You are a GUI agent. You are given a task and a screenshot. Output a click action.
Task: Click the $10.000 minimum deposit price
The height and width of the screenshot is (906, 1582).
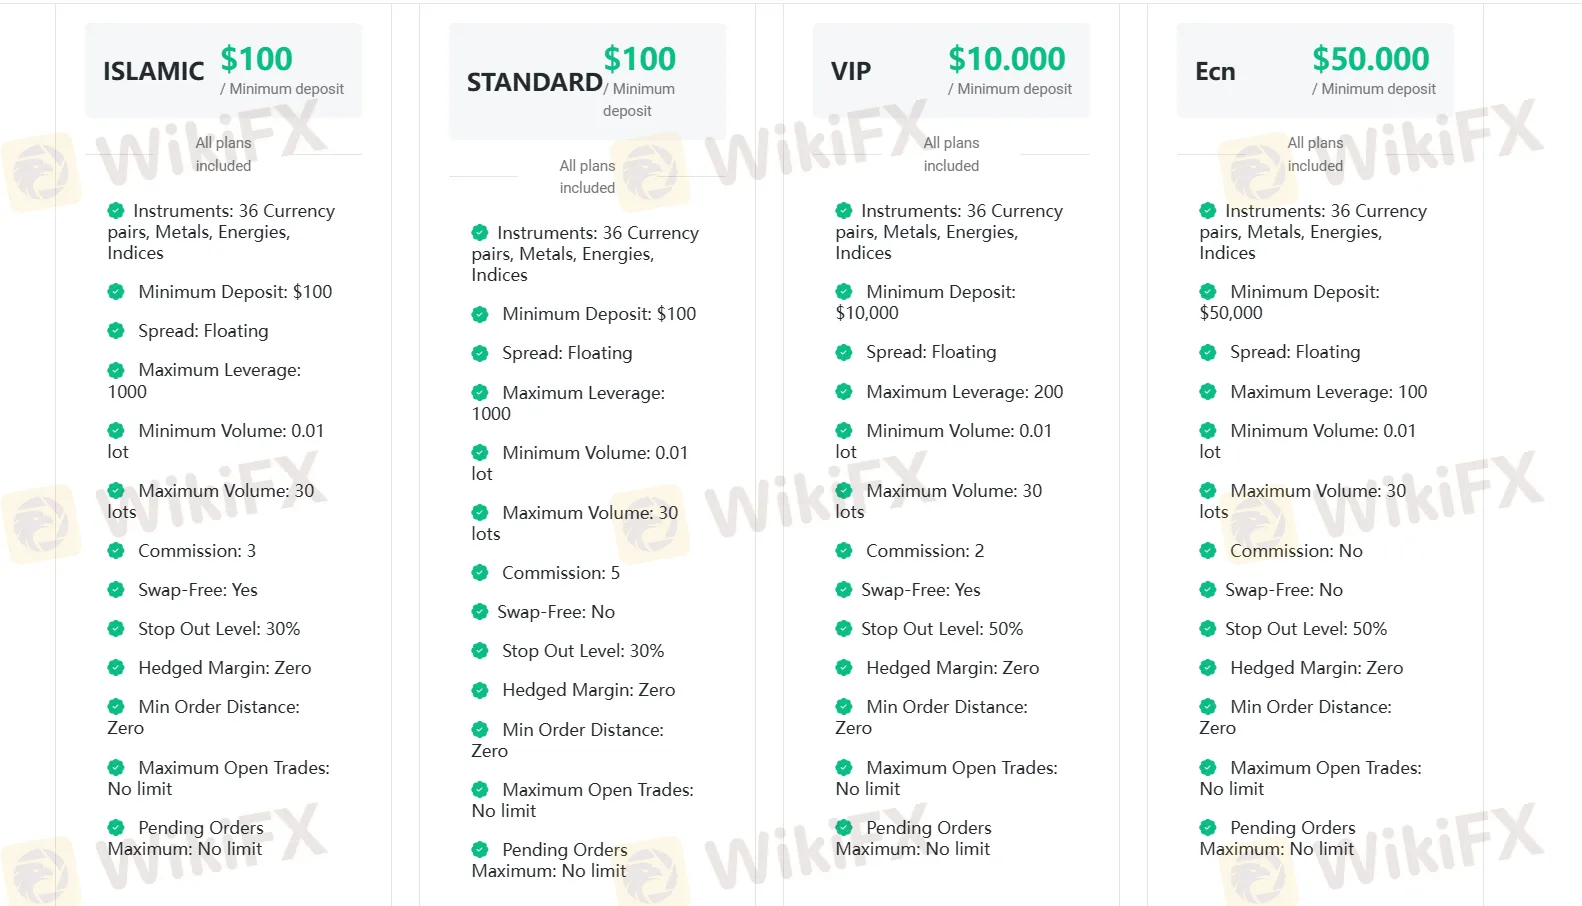[1007, 59]
